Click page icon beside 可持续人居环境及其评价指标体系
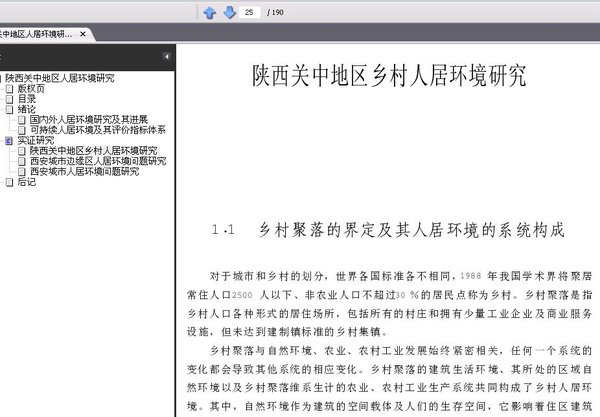The width and height of the screenshot is (600, 417). (x=22, y=130)
